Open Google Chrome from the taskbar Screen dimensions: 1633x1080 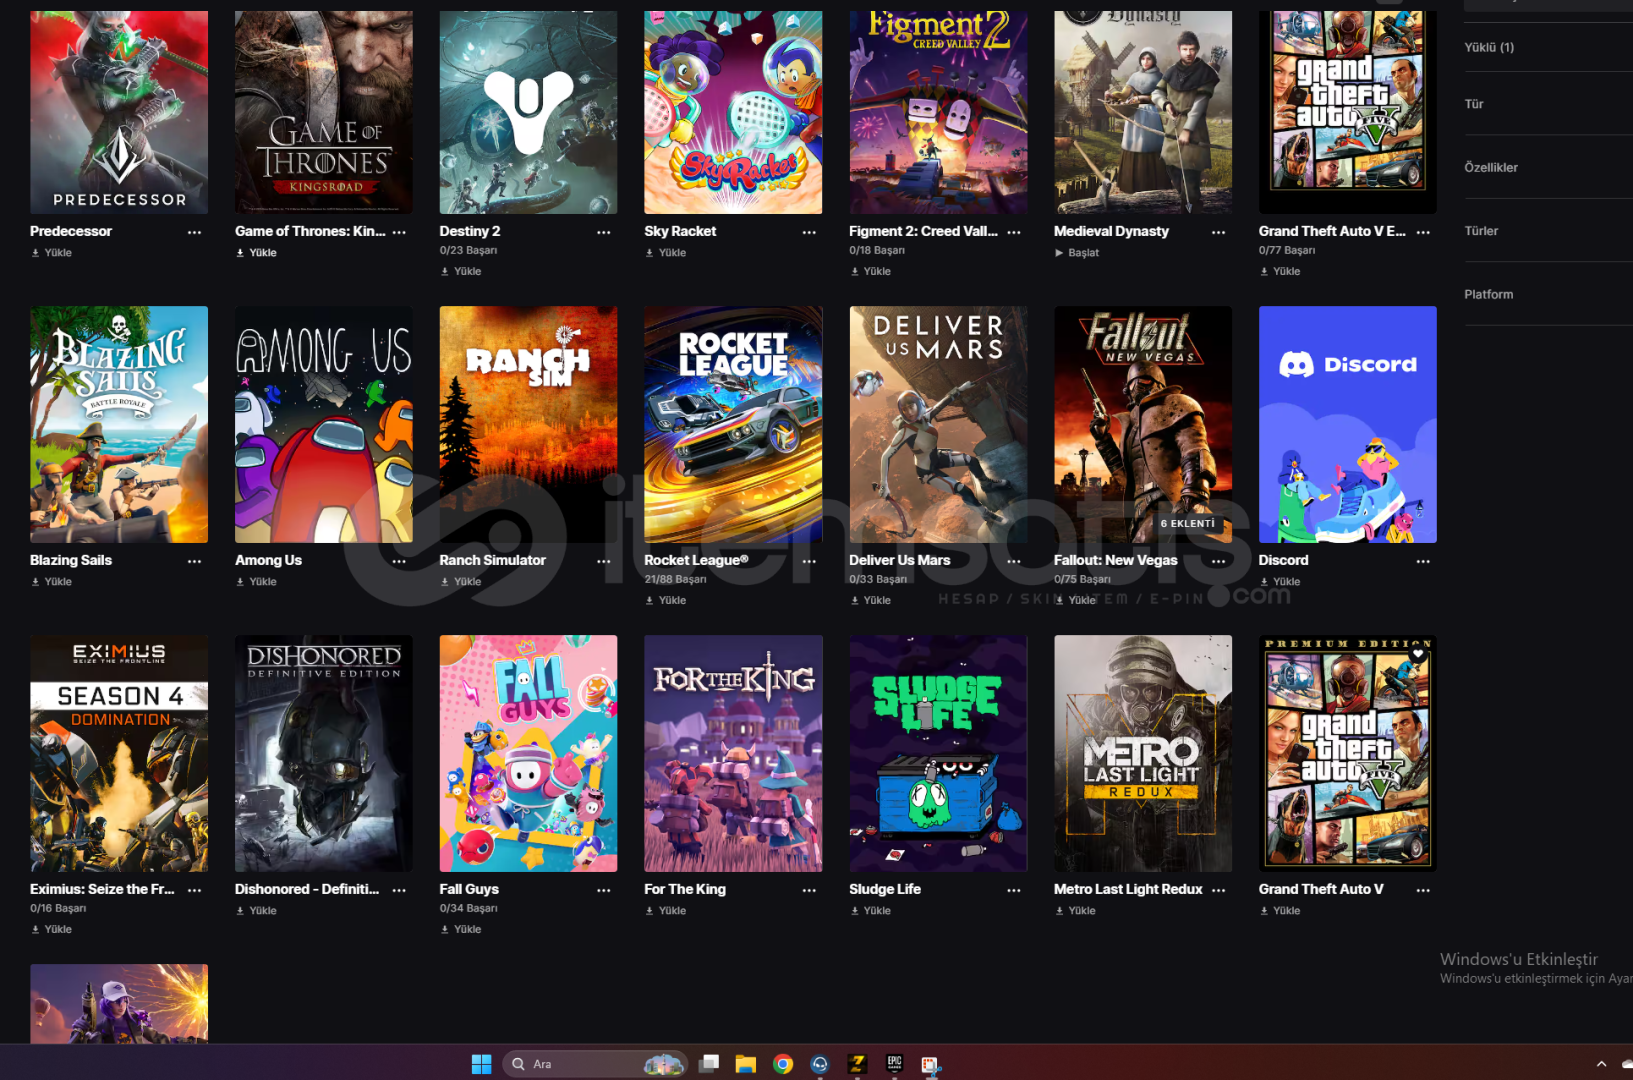tap(783, 1064)
